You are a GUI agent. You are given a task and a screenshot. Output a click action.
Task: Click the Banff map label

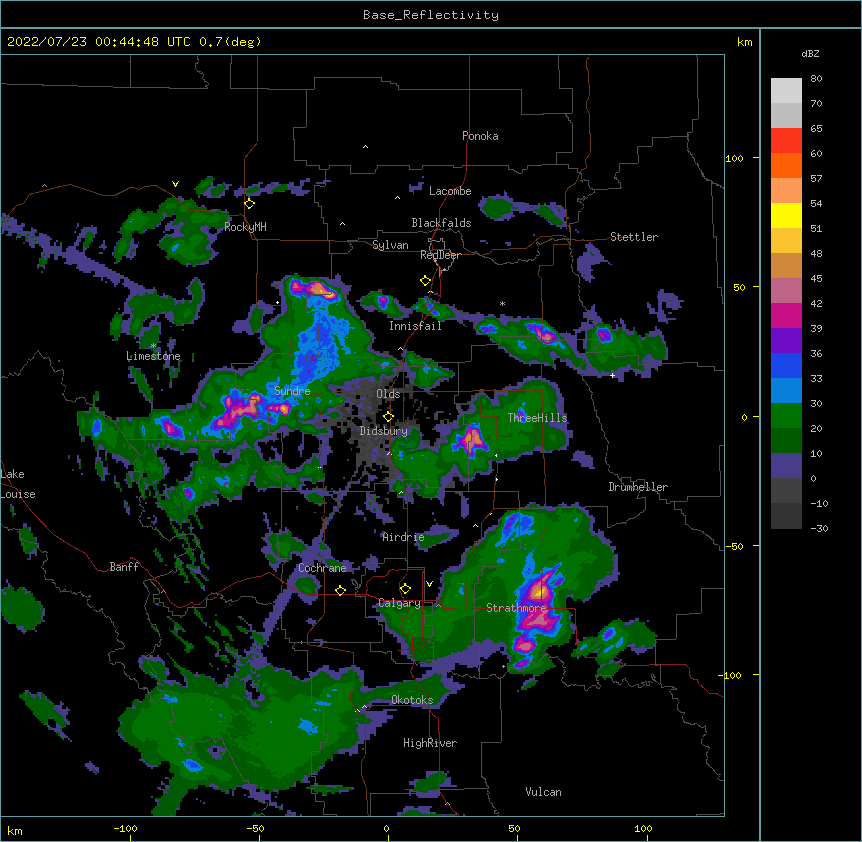pos(124,567)
